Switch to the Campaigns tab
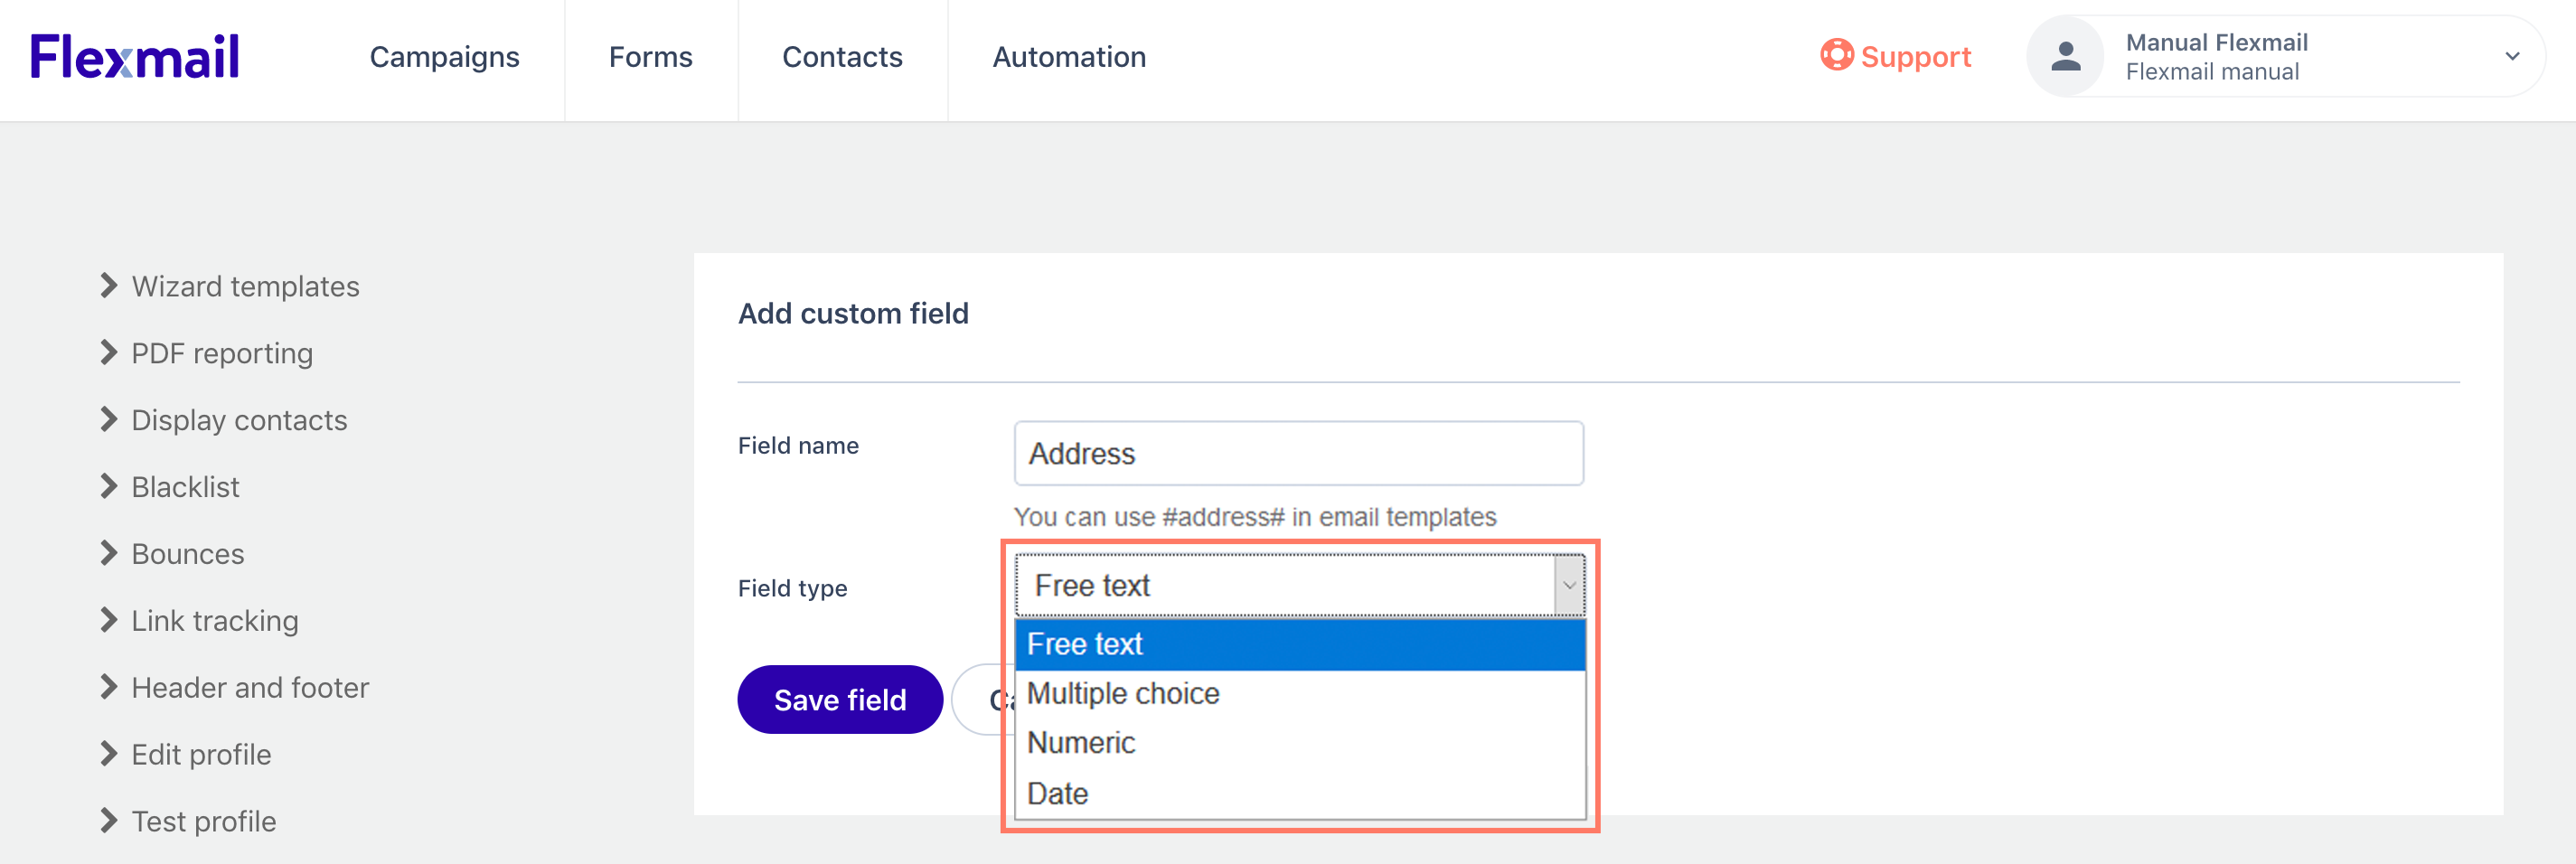Screen dimensions: 2576x864 [444, 57]
